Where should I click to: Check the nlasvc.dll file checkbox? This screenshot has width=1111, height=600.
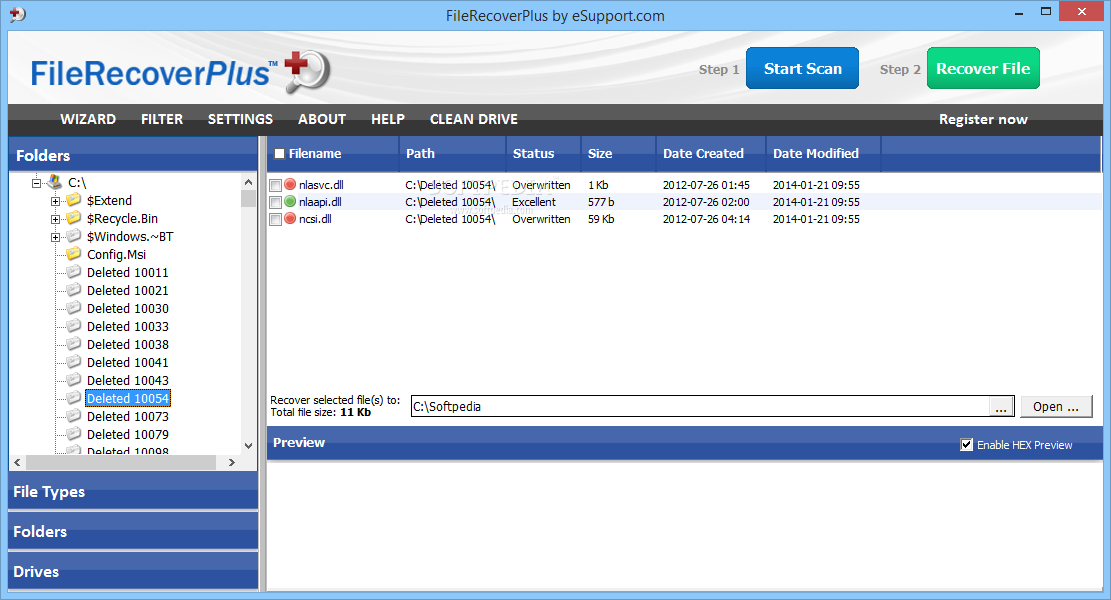pyautogui.click(x=276, y=186)
